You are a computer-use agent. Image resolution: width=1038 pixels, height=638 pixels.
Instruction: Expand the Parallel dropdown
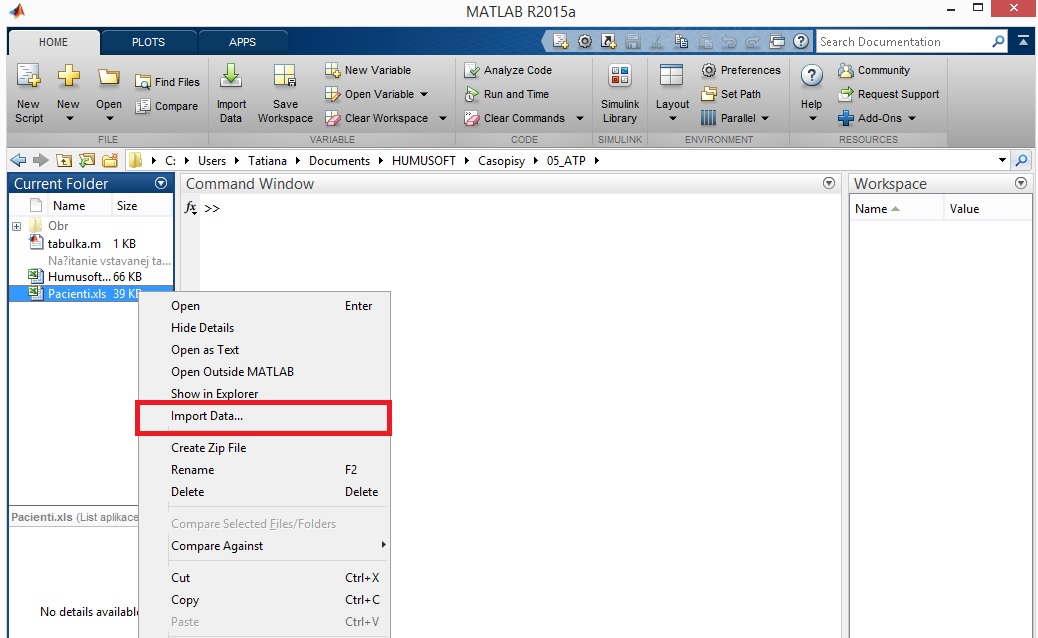(x=765, y=118)
